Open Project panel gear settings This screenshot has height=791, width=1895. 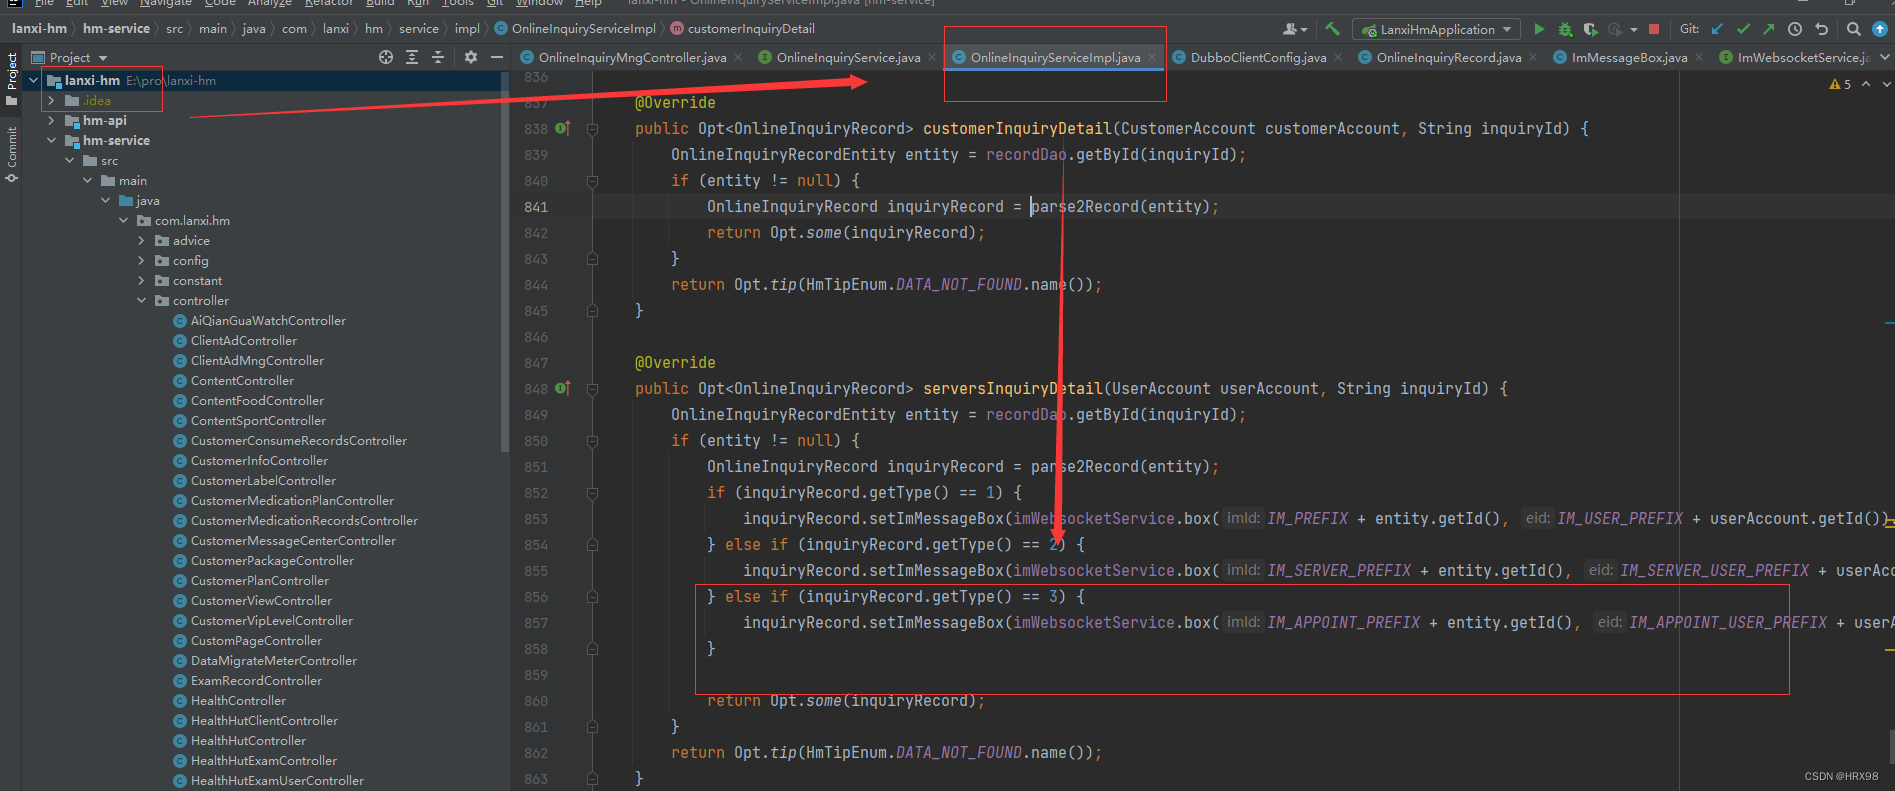[x=471, y=57]
